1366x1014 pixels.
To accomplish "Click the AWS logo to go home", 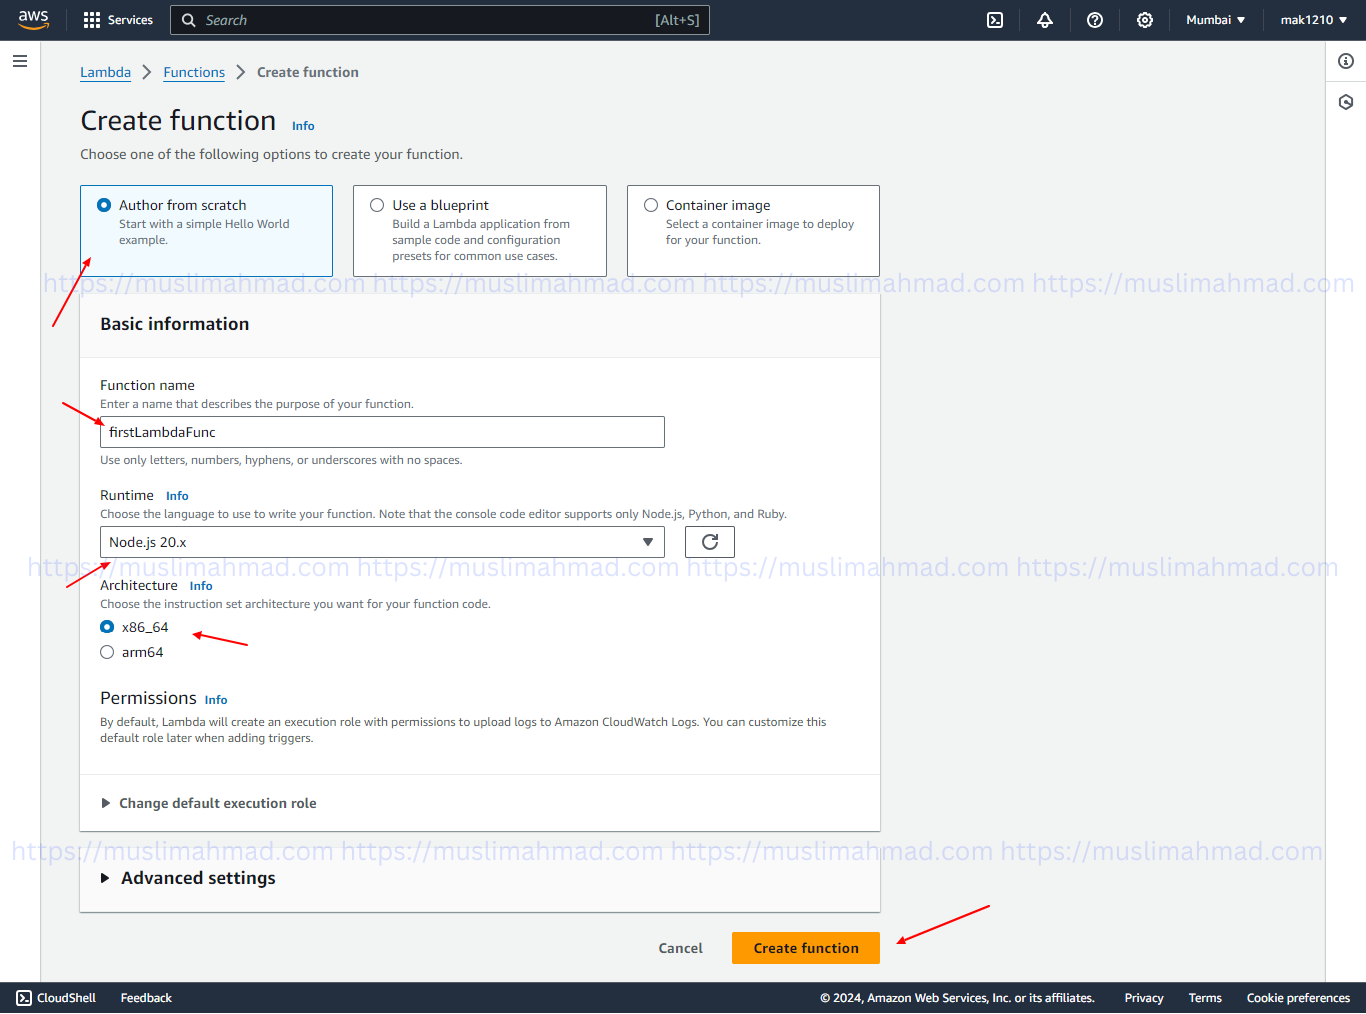I will coord(33,19).
